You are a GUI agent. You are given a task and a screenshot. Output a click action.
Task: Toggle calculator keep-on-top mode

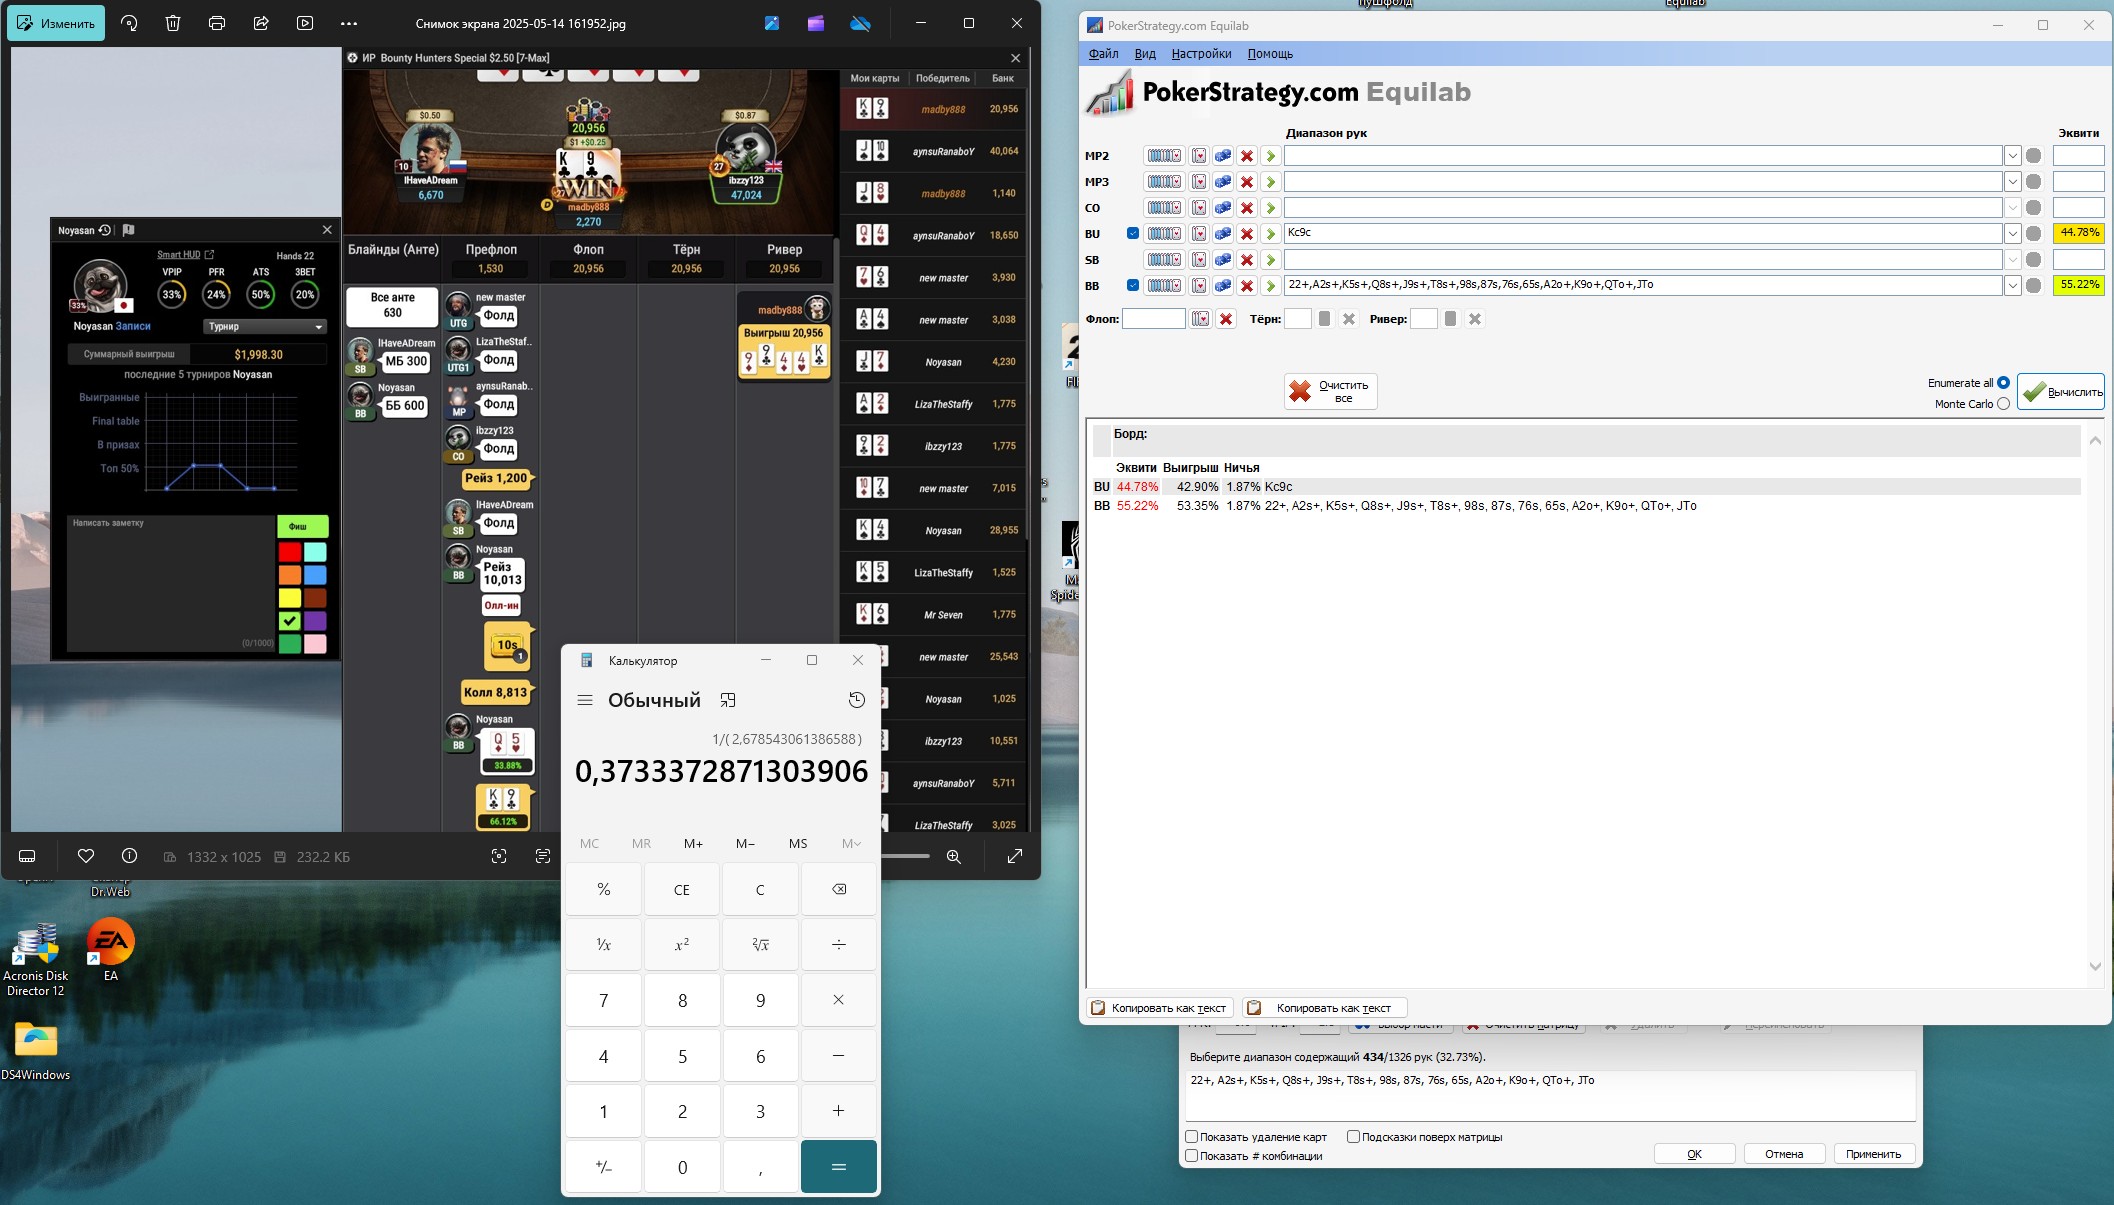click(x=728, y=700)
